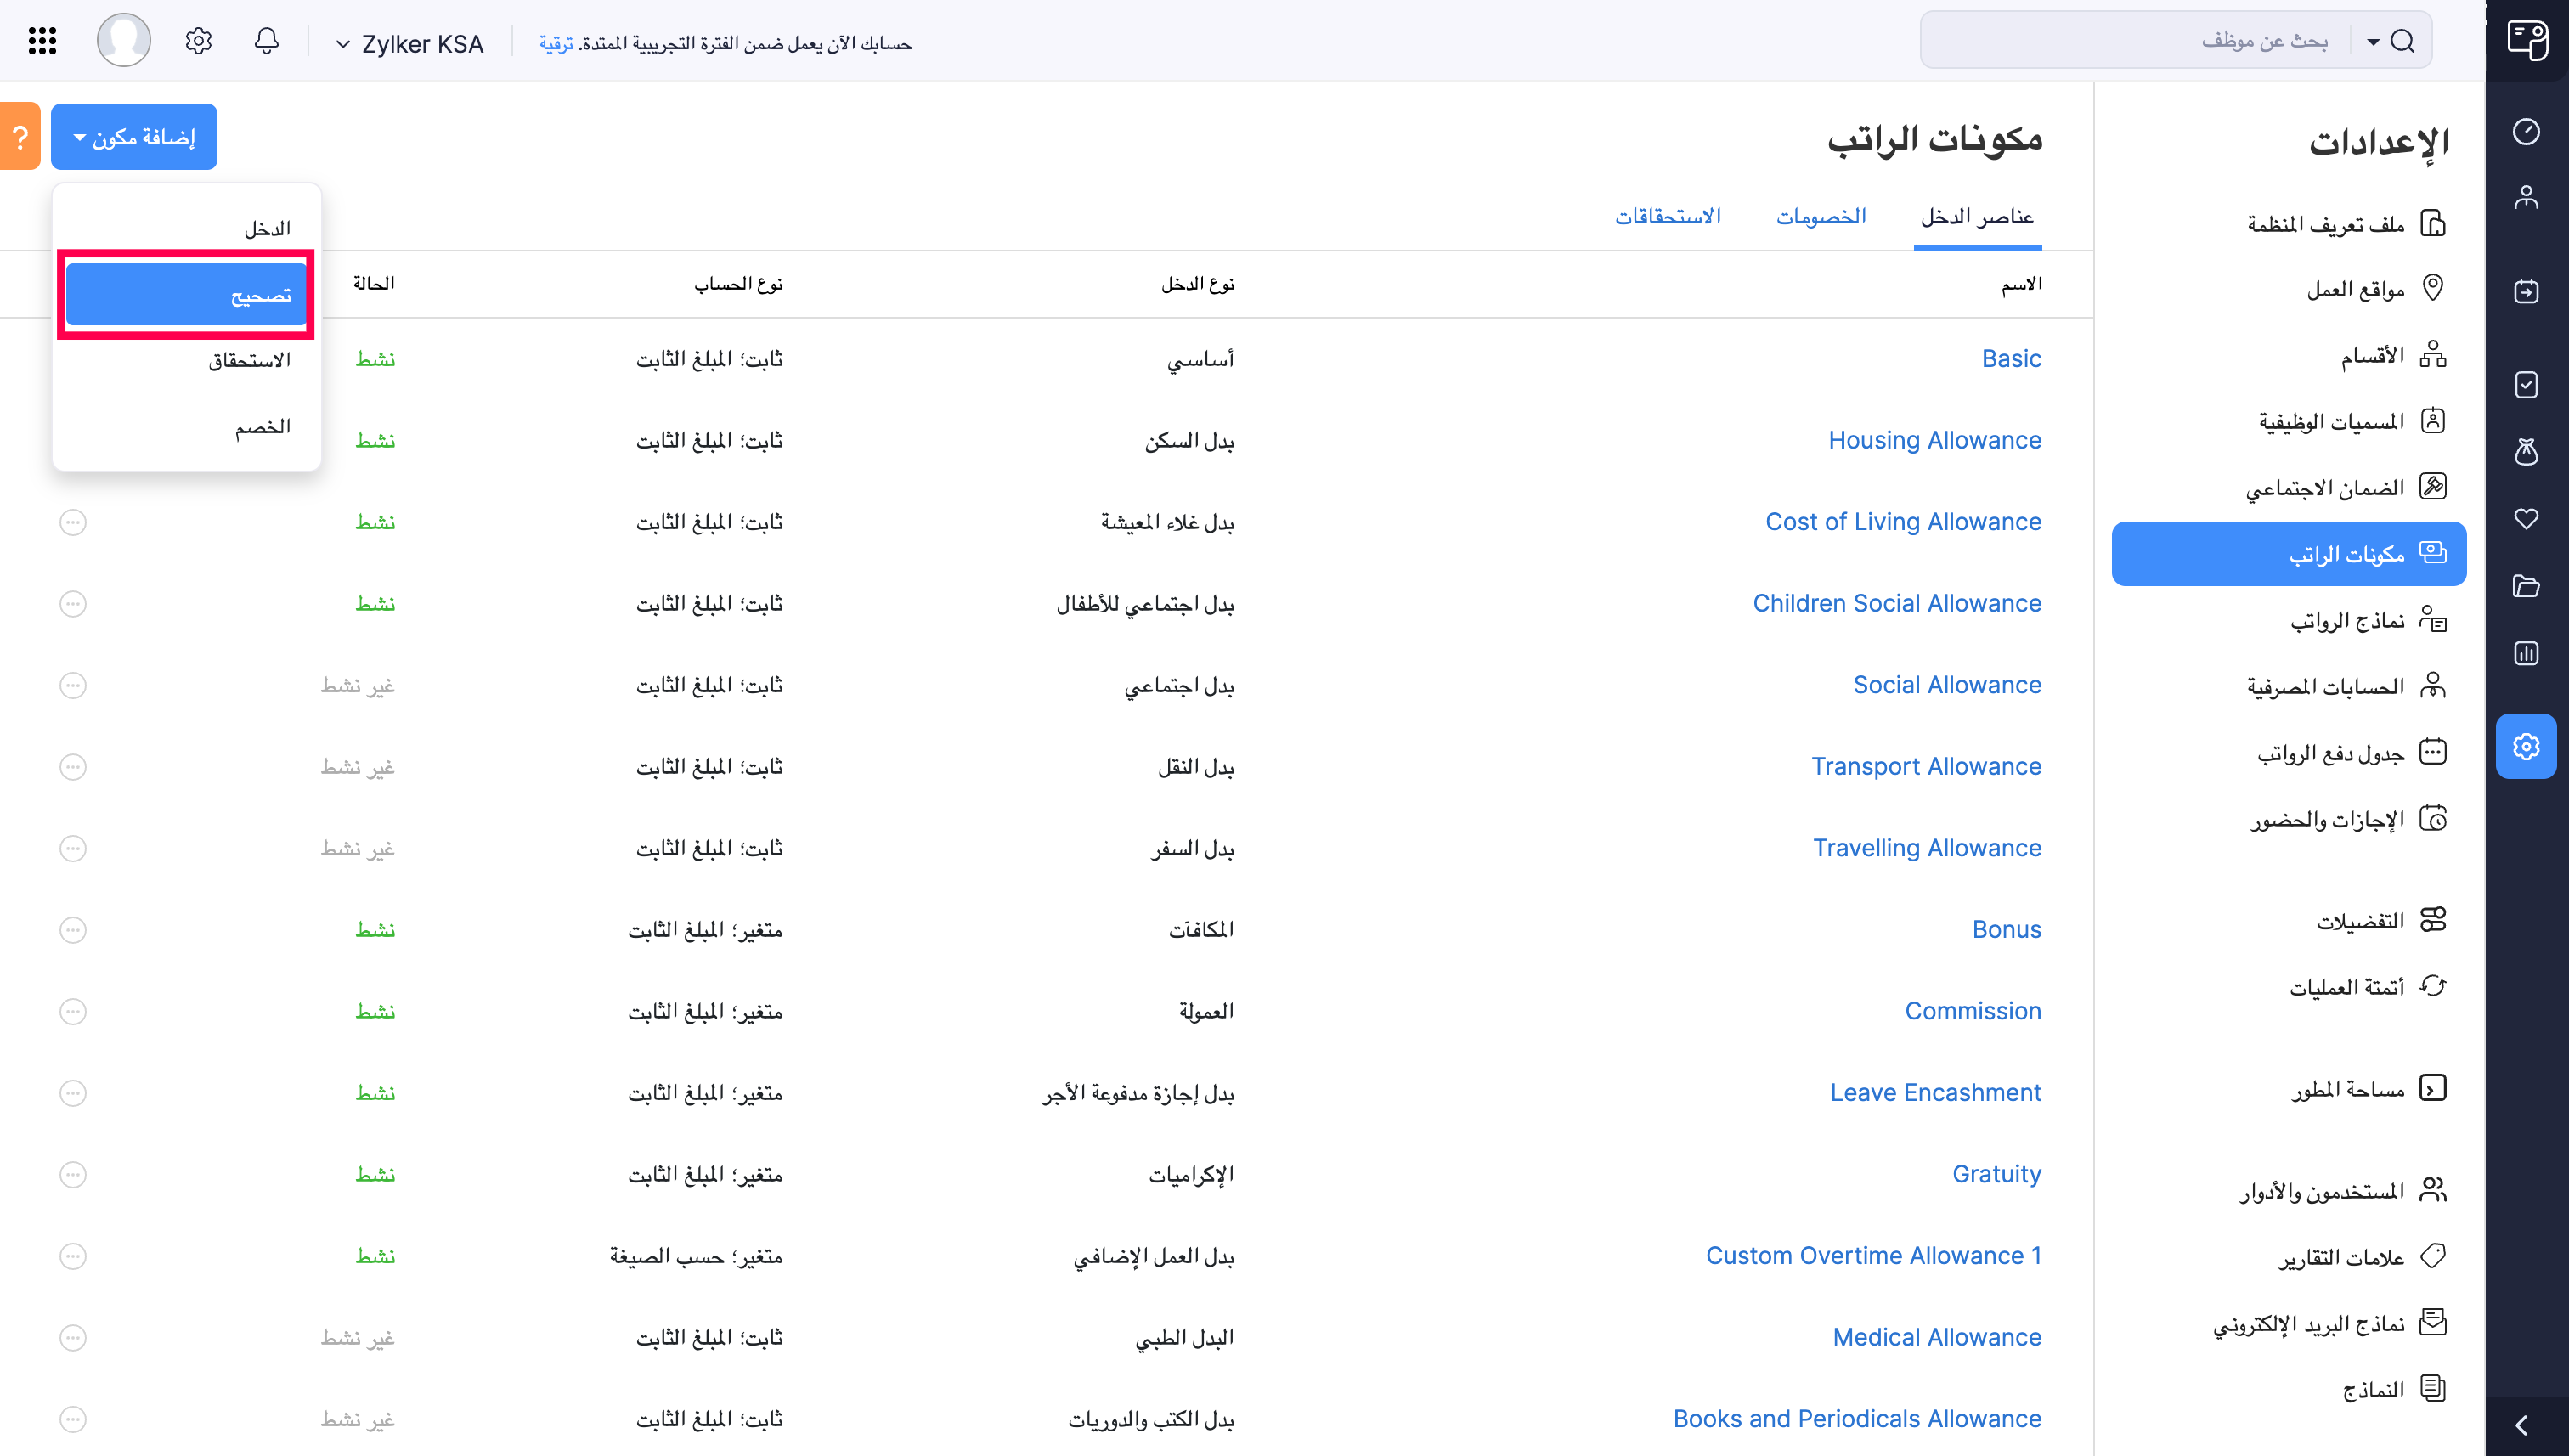Click the notification bell icon
The height and width of the screenshot is (1456, 2569).
pyautogui.click(x=265, y=40)
